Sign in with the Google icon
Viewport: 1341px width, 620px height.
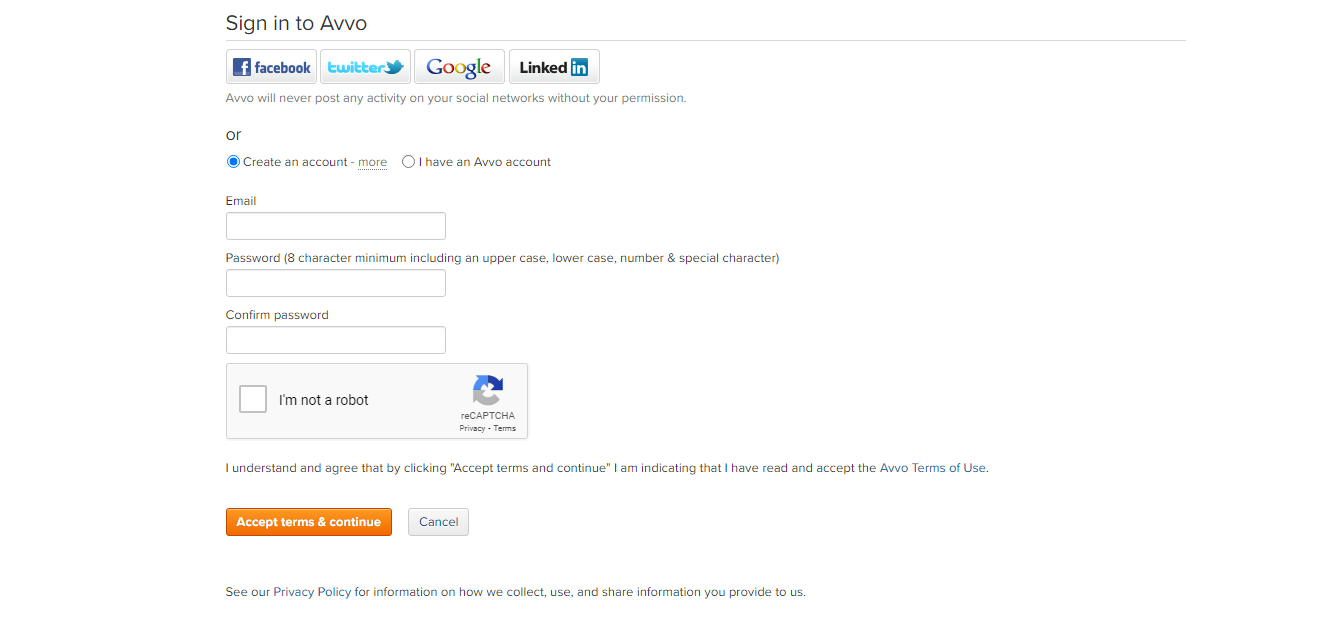(x=459, y=66)
